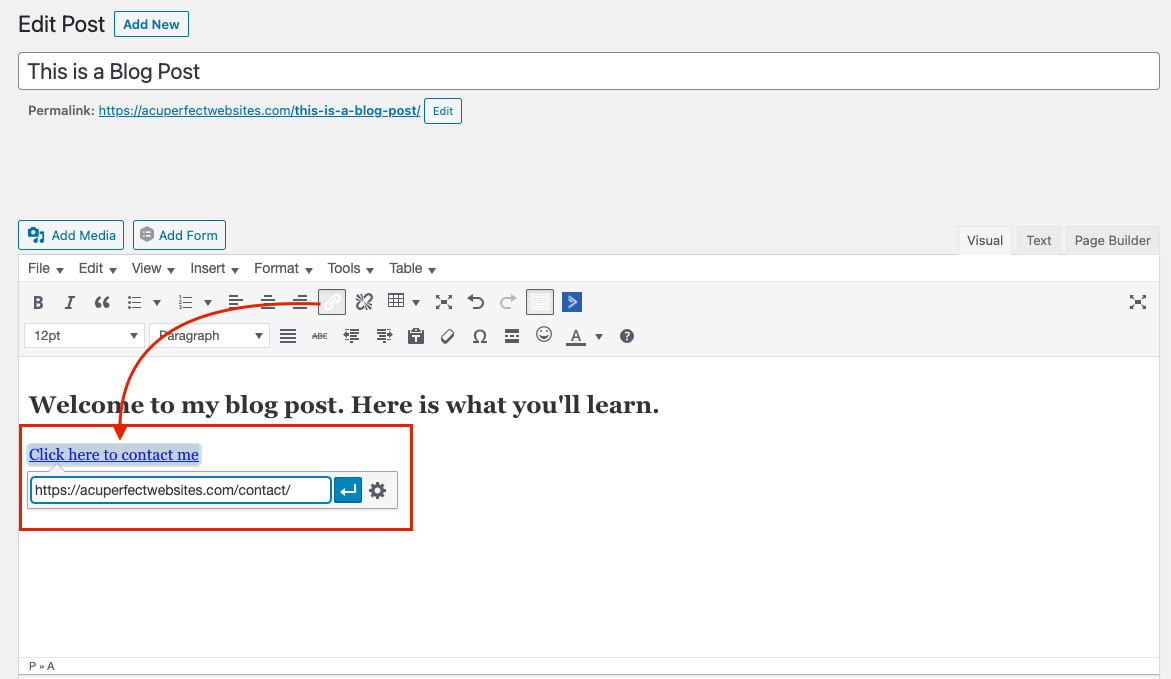Open the Format menu
This screenshot has height=679, width=1171.
[x=276, y=268]
